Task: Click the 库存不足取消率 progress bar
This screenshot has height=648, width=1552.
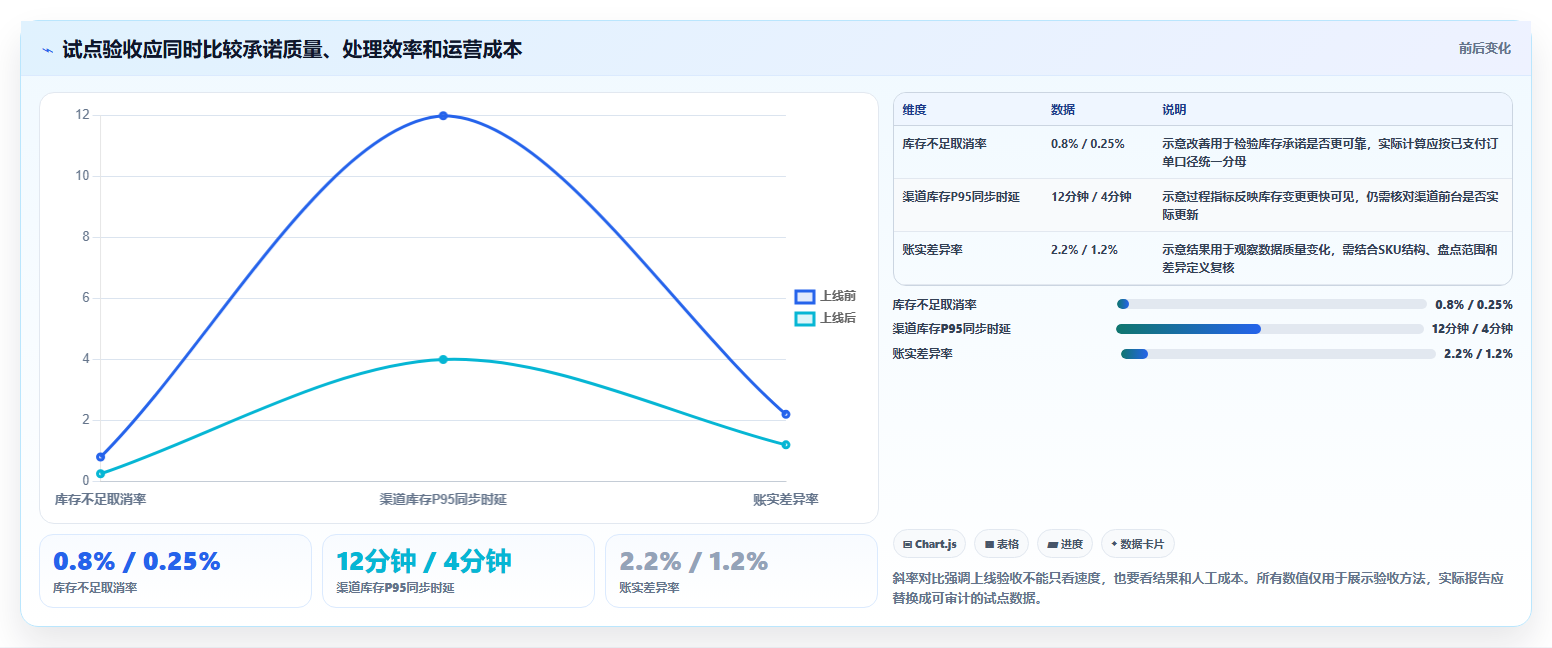Action: (1271, 304)
